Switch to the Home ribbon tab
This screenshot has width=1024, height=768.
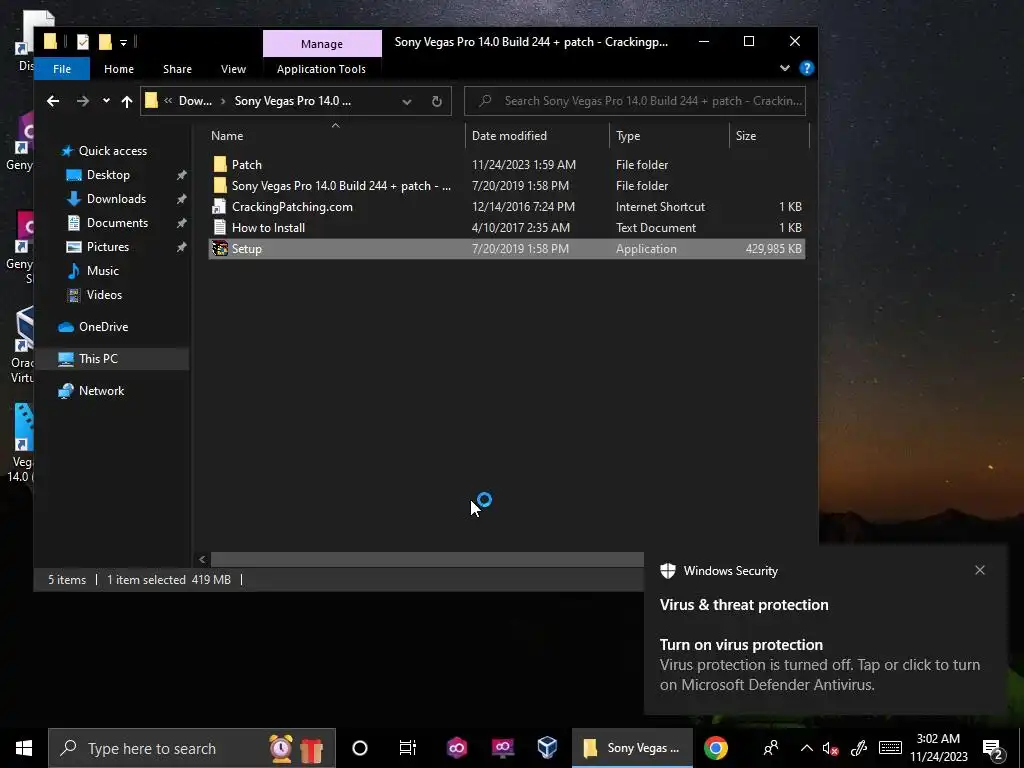coord(119,69)
